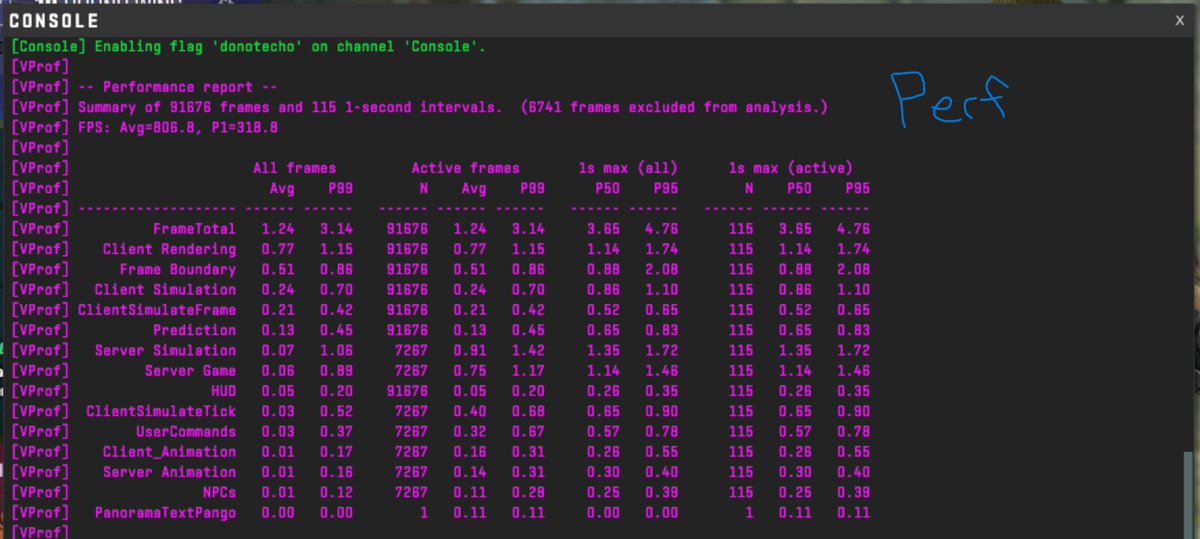Viewport: 1200px width, 539px height.
Task: Click the 'N' subheader under Active frames
Action: (x=423, y=189)
